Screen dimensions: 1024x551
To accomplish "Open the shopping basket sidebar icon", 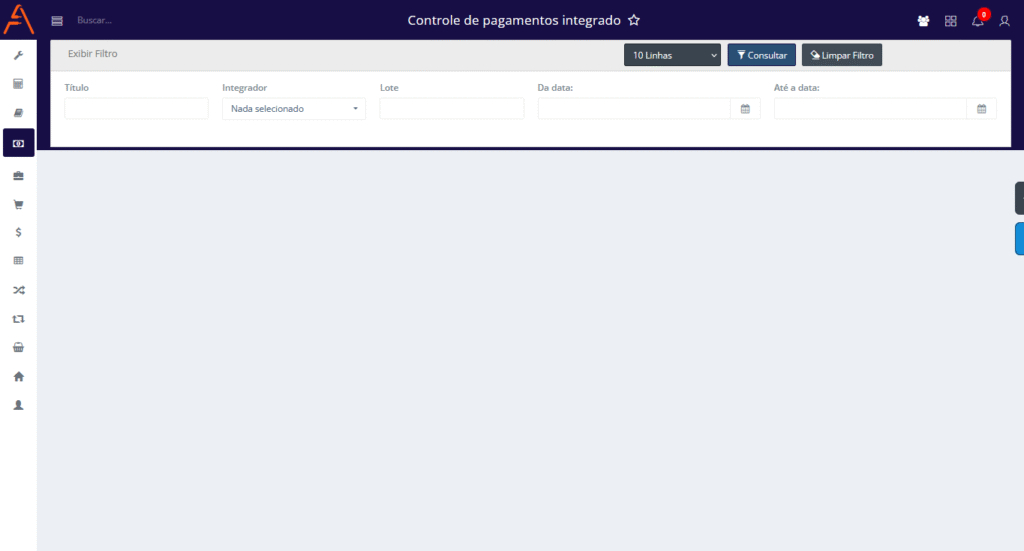I will 18,347.
